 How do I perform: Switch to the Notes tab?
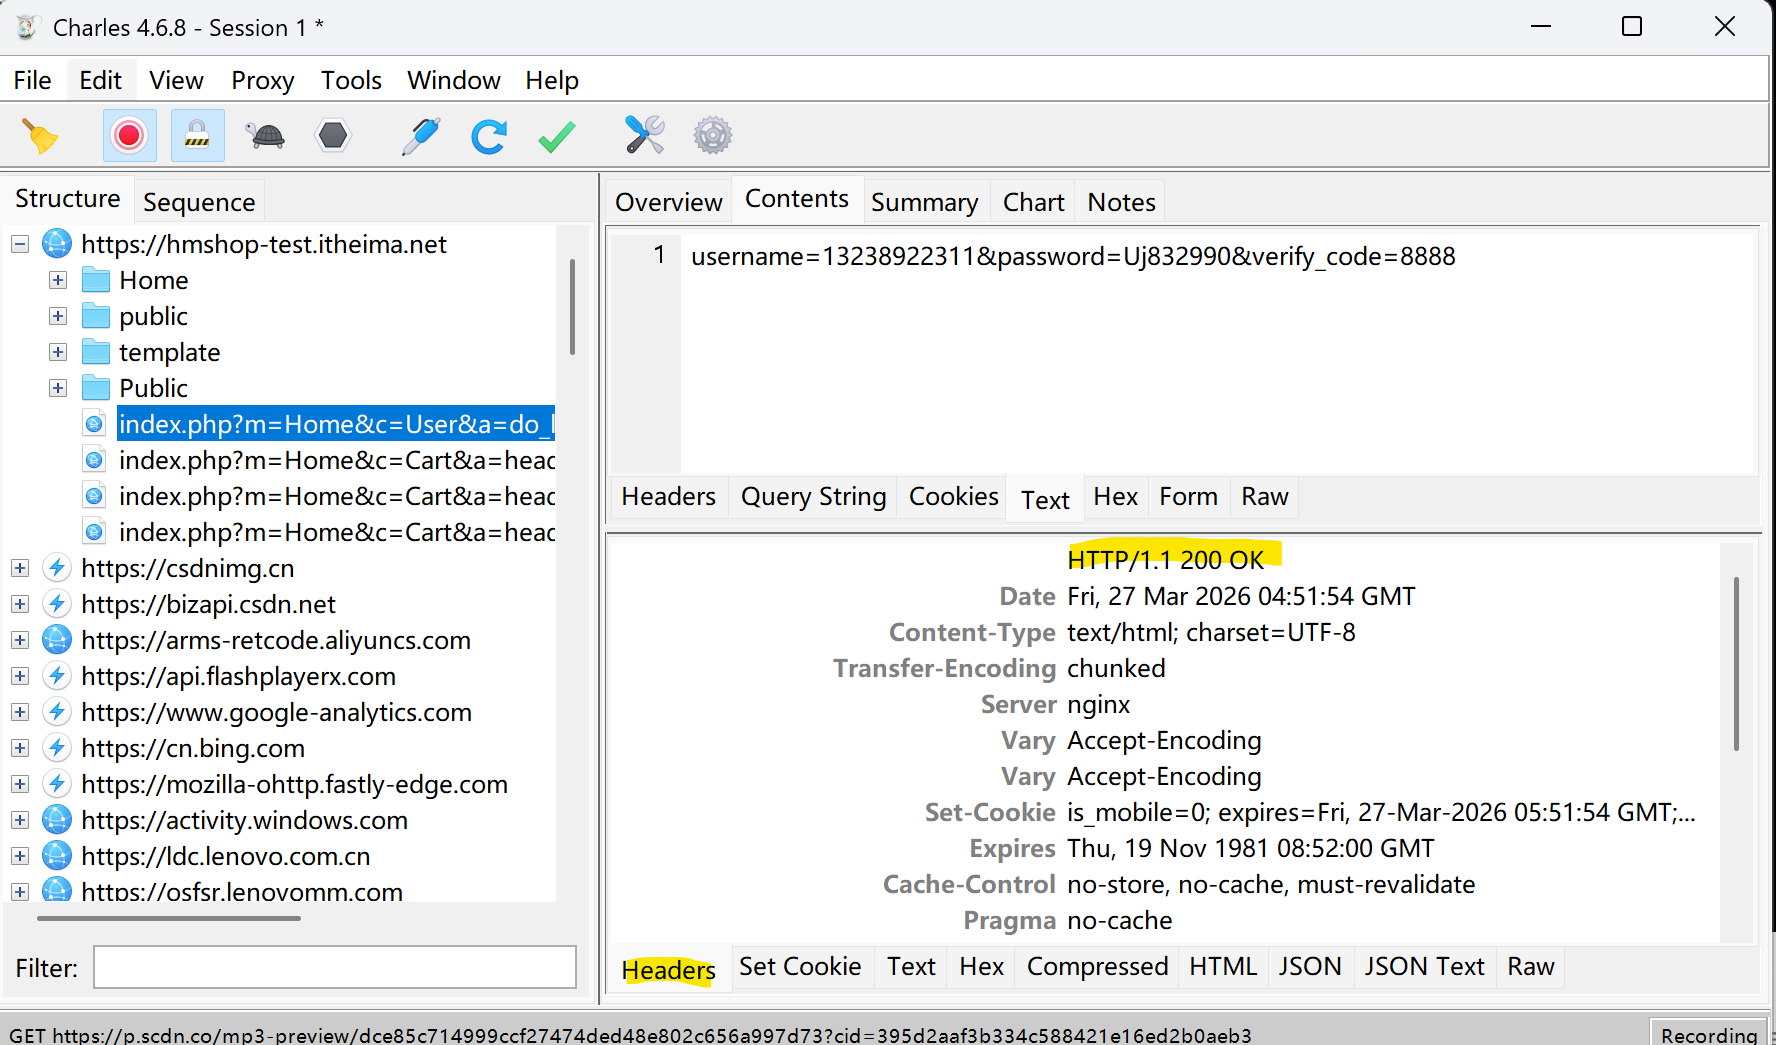point(1121,202)
